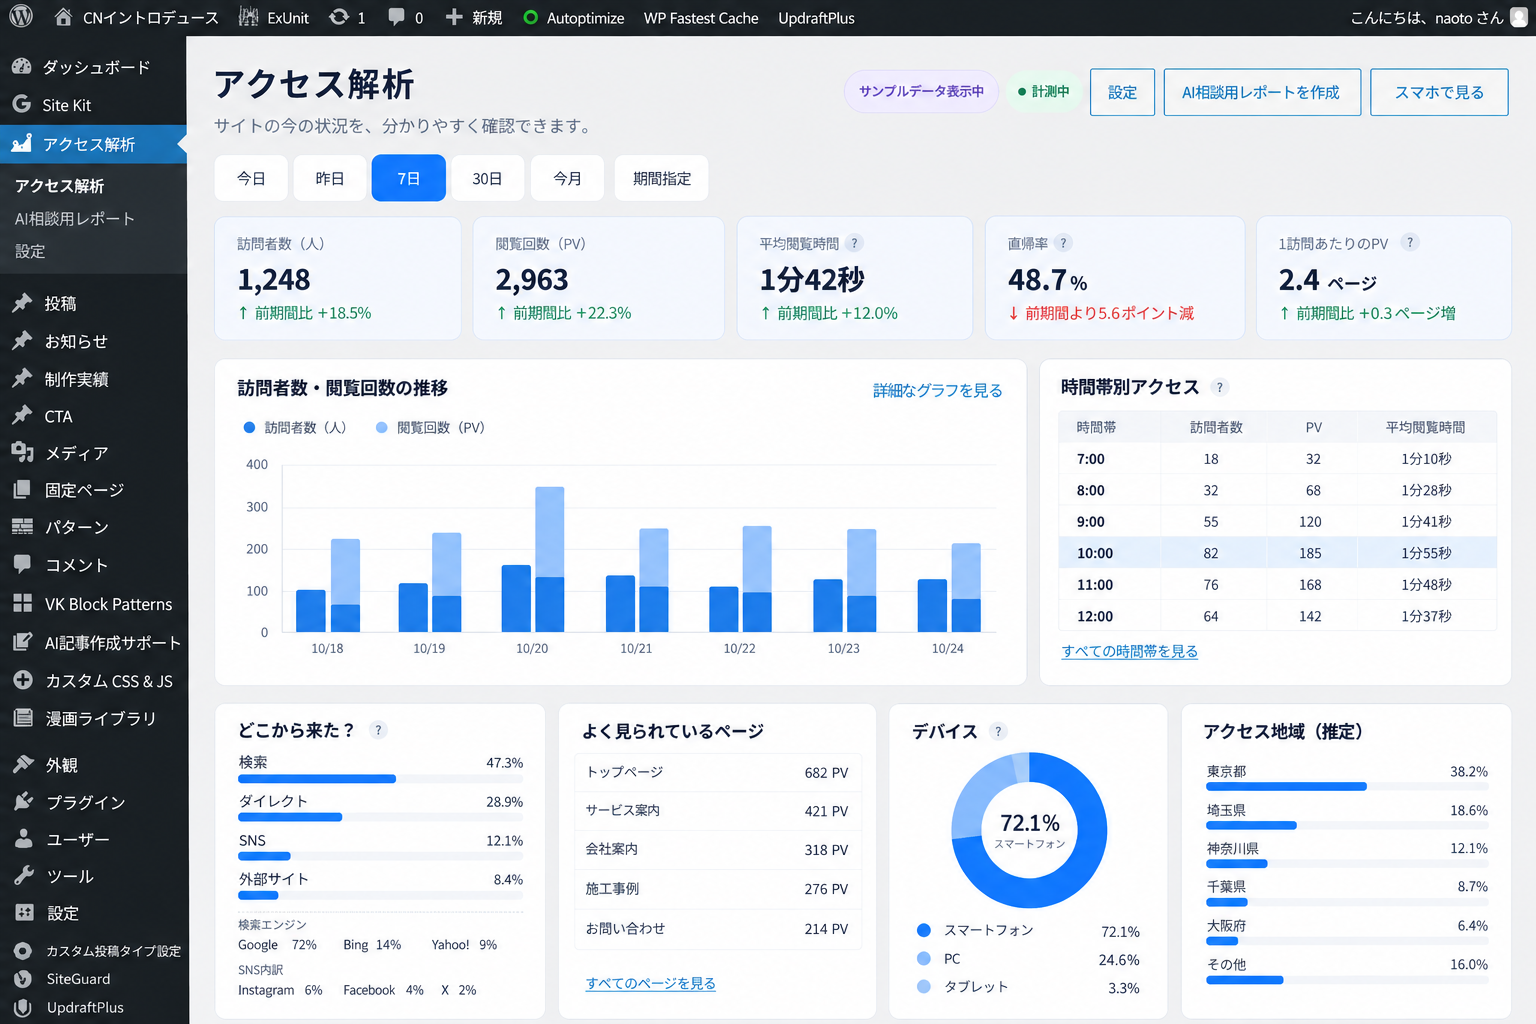Image resolution: width=1536 pixels, height=1024 pixels.
Task: Click the help icon beside 平均閲覧時間
Action: pos(854,243)
